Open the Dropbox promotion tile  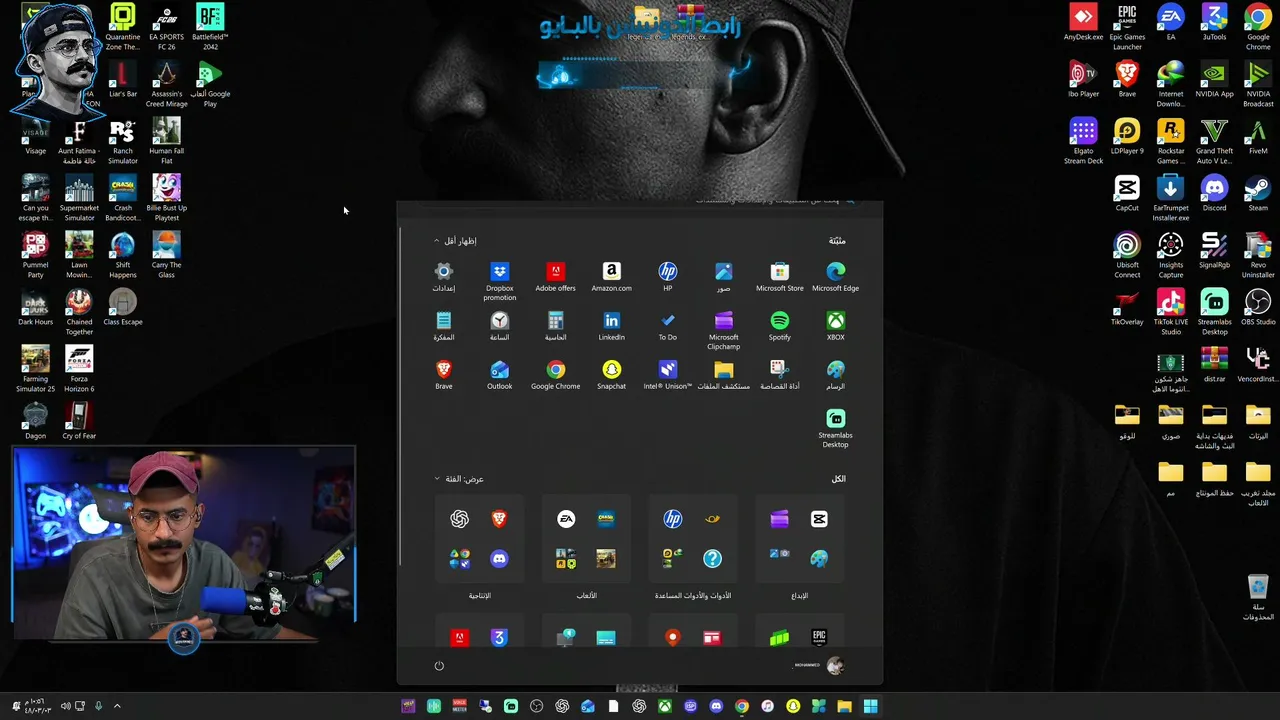click(499, 281)
